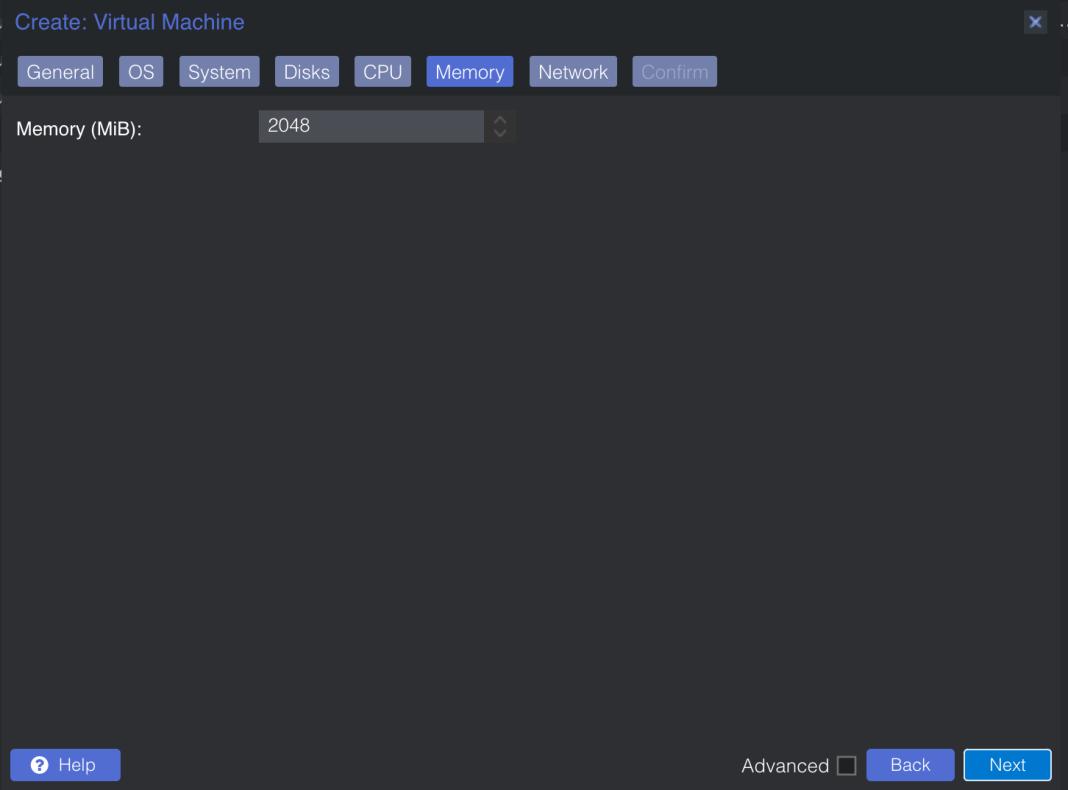Screen dimensions: 1068x790
Task: Click the "Memory (MiB):" field label
Action: point(79,129)
